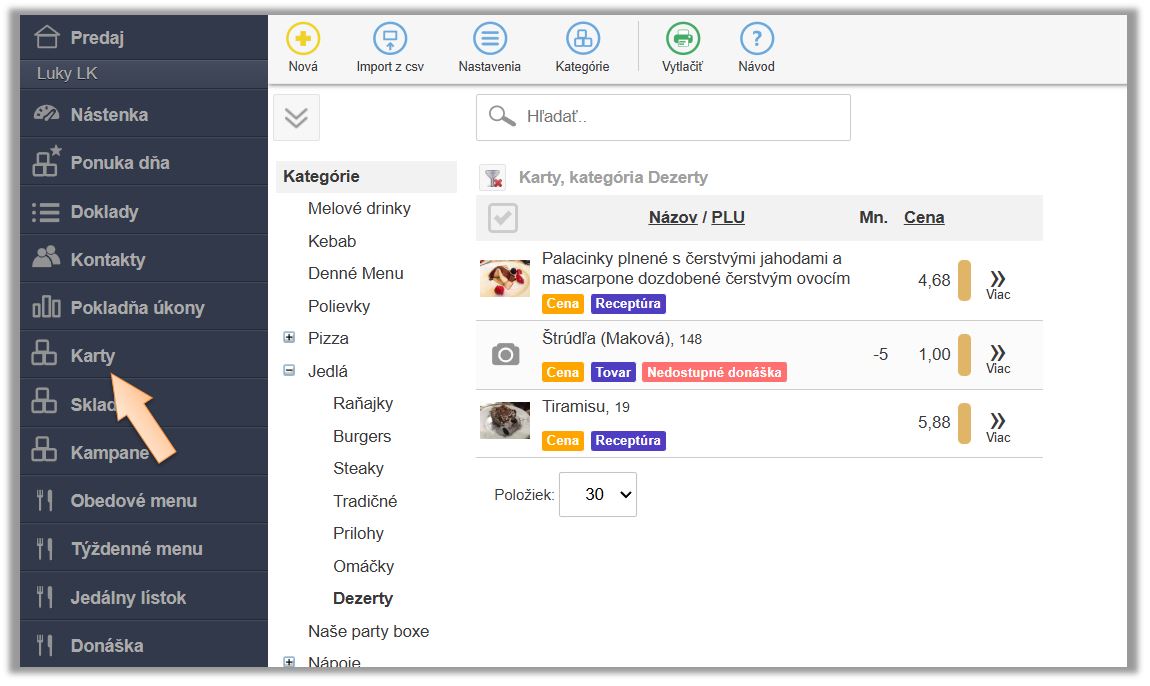Click the Hľadať search field

click(x=680, y=117)
